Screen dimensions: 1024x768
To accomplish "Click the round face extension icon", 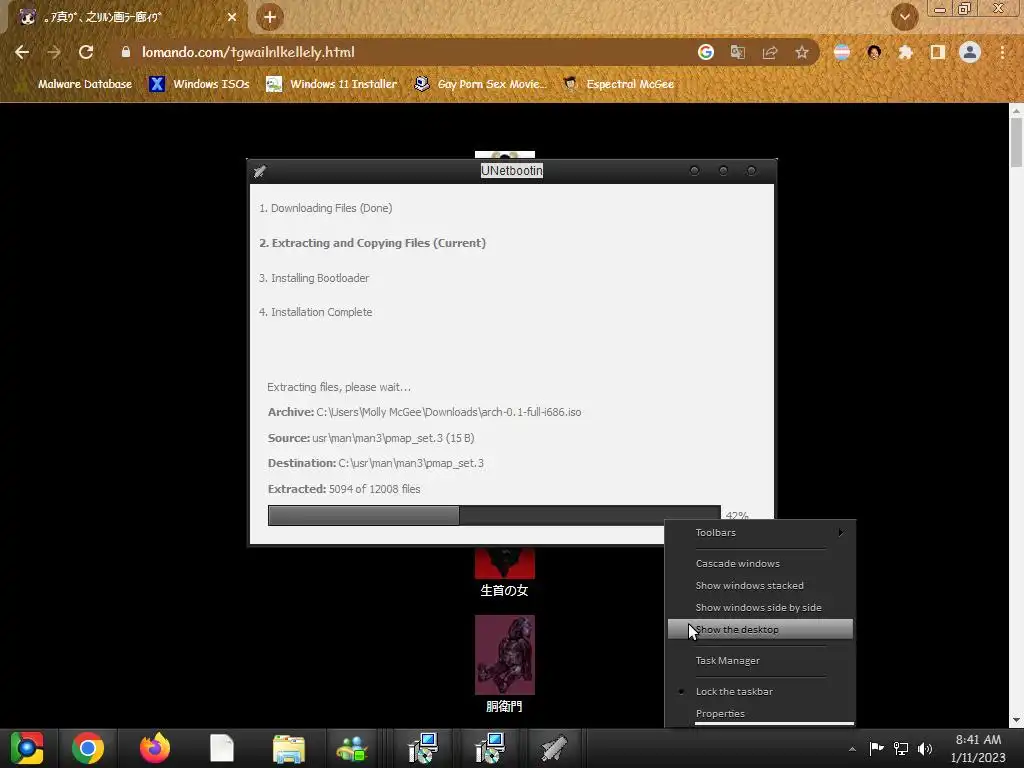I will [874, 52].
